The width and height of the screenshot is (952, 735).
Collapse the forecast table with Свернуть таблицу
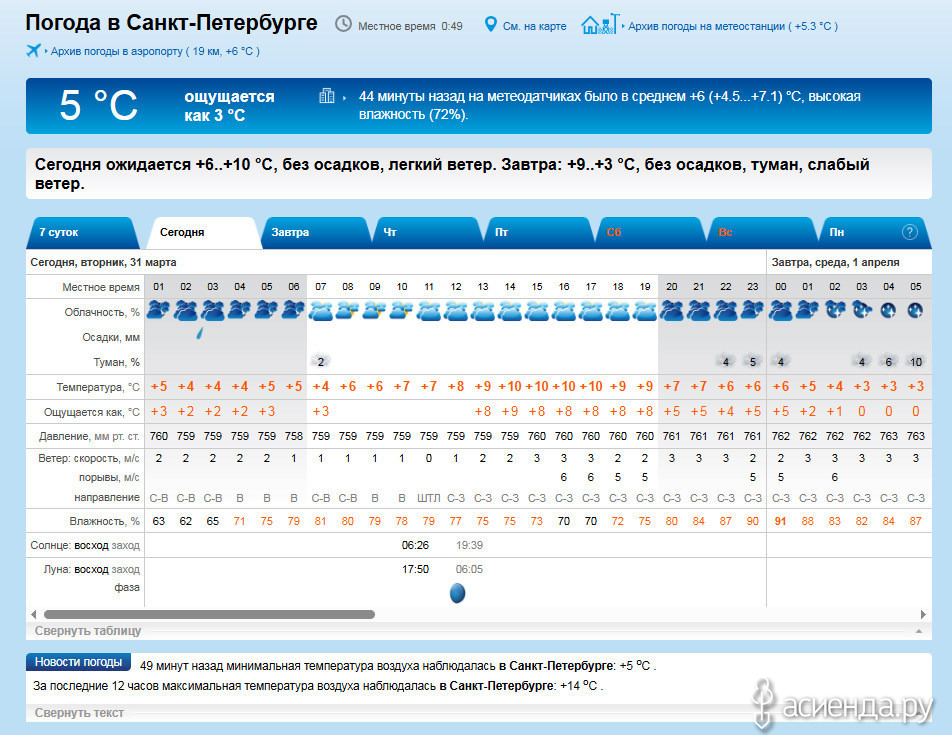pyautogui.click(x=88, y=631)
